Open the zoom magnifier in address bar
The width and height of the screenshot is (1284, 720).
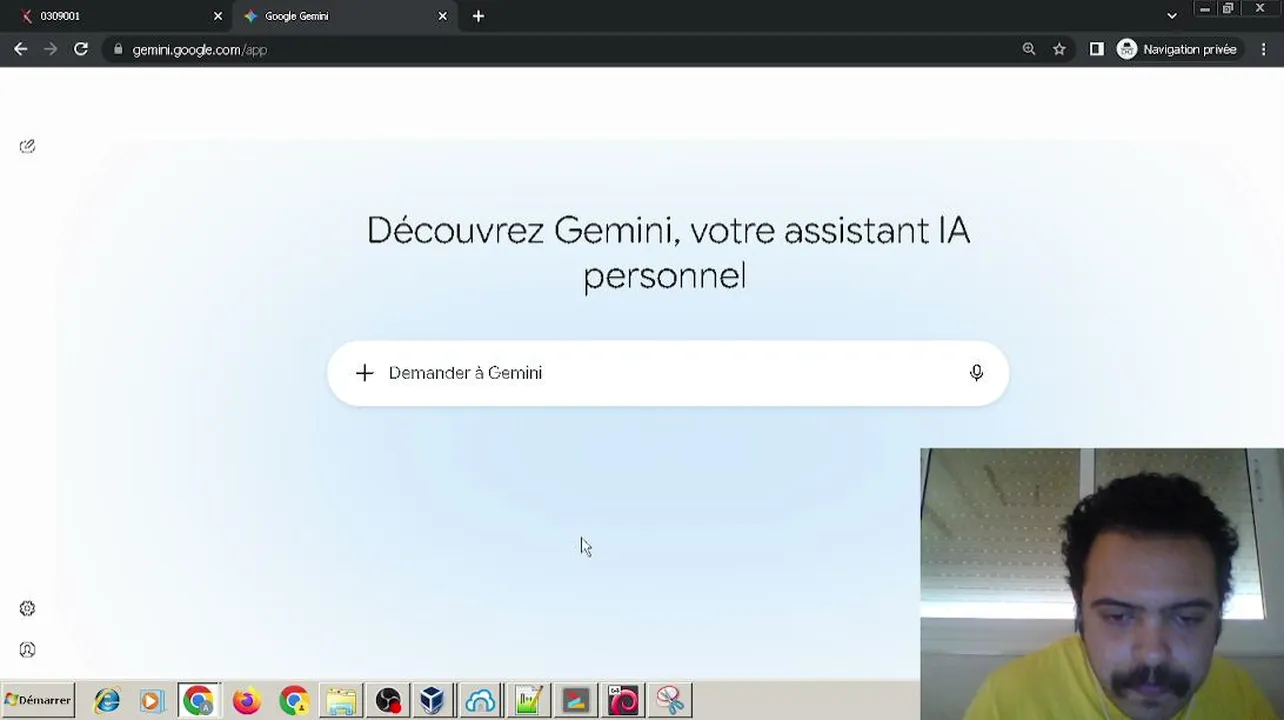pos(1029,49)
